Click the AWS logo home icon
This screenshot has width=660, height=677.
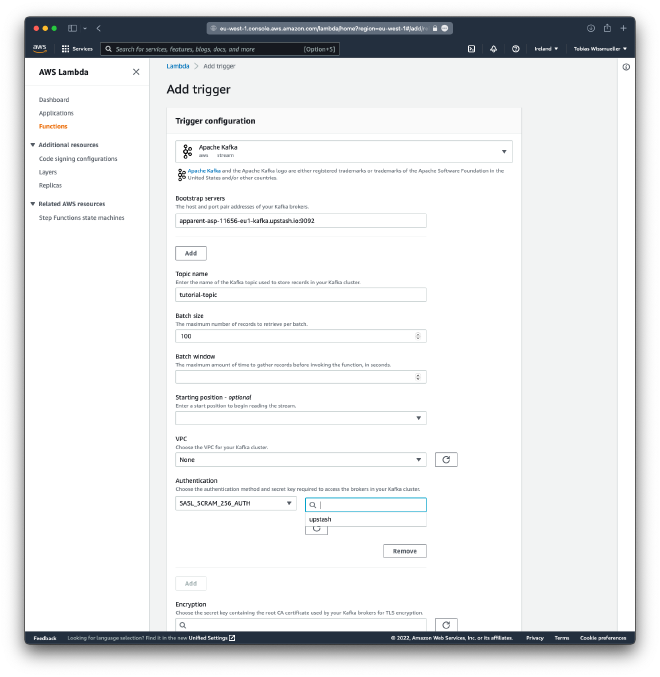[x=39, y=48]
